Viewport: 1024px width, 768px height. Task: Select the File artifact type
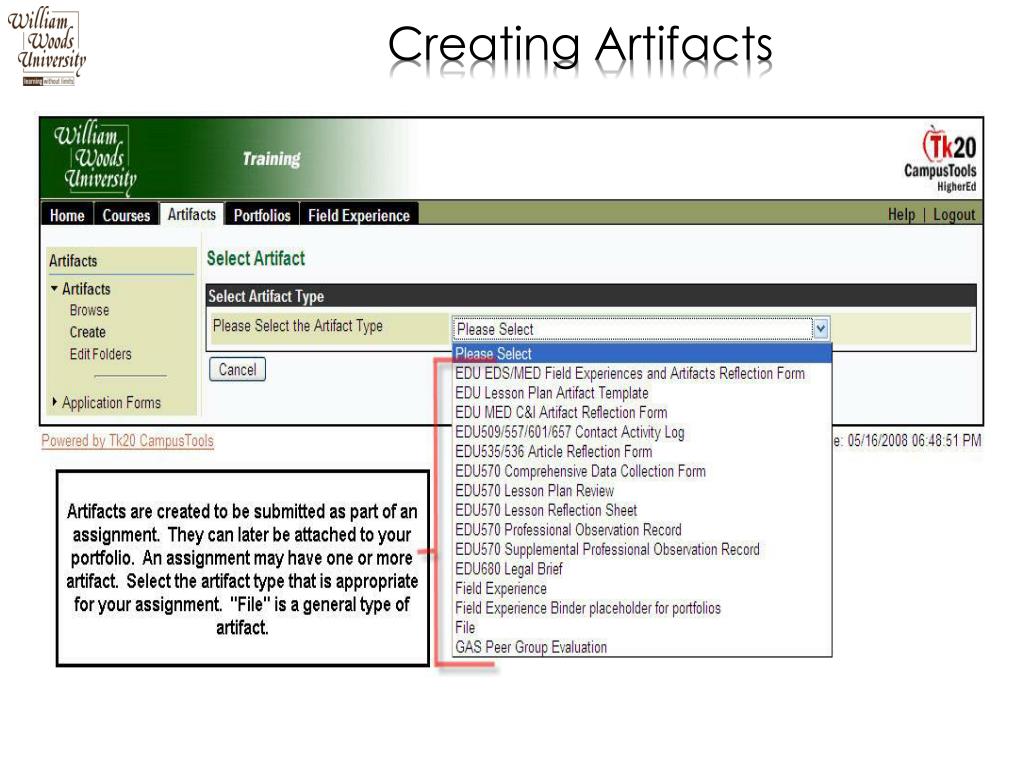(642, 628)
